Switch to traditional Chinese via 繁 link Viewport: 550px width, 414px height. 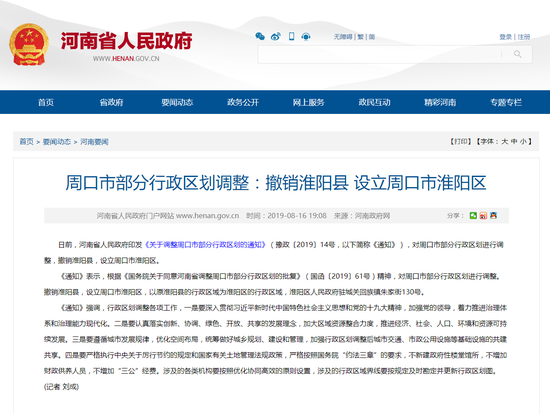360,37
